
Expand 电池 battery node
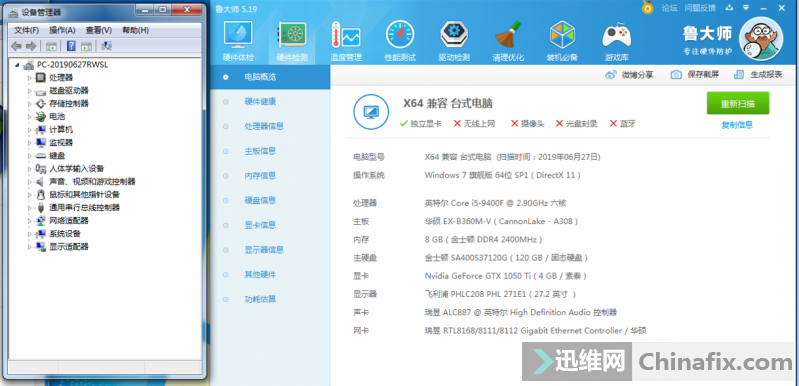(30, 117)
